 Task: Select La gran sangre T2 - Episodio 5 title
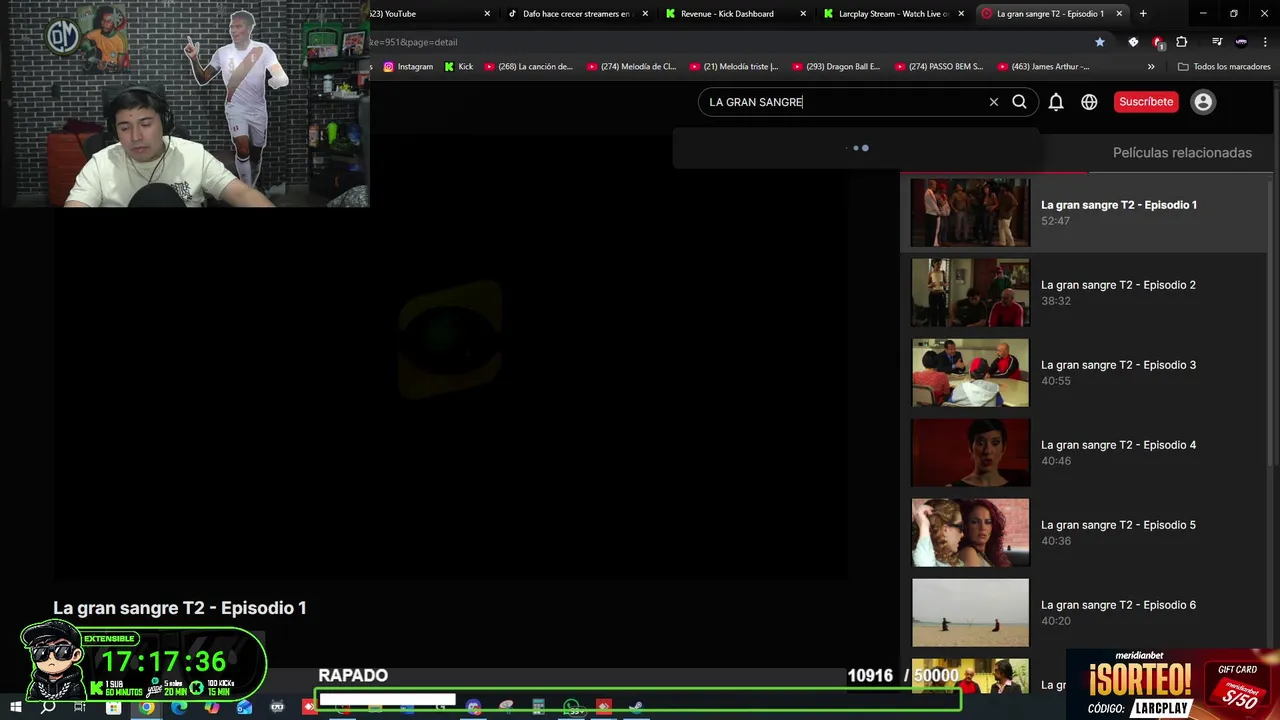pyautogui.click(x=1118, y=525)
